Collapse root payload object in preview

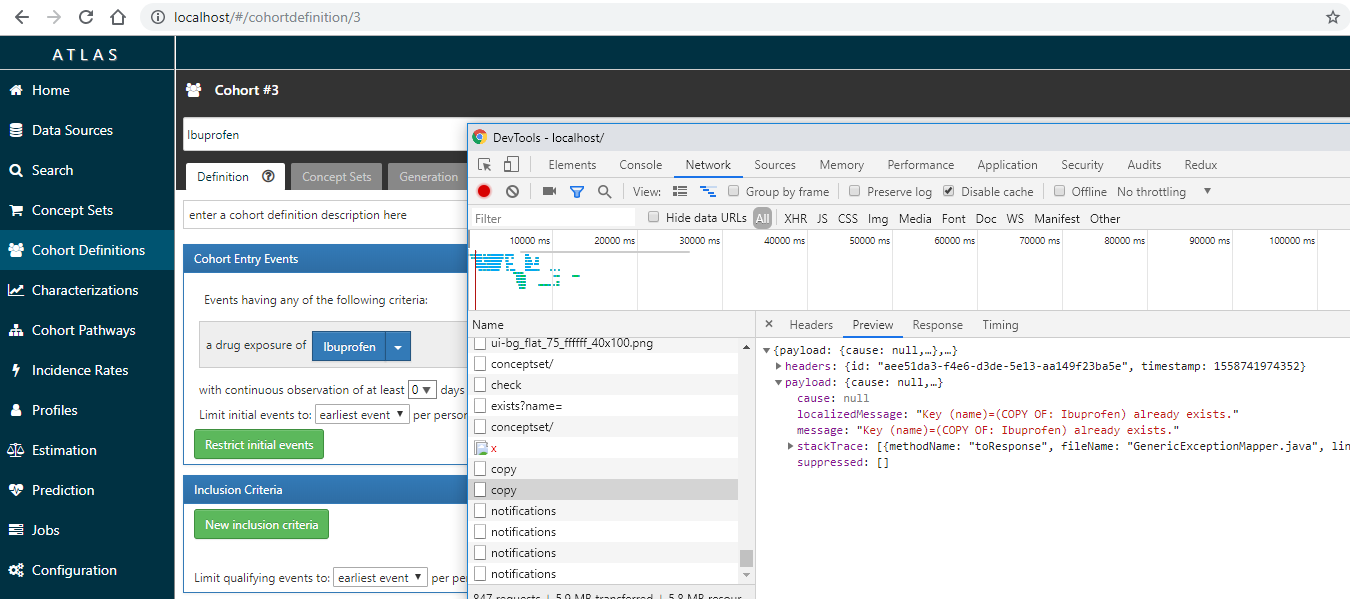tap(767, 351)
